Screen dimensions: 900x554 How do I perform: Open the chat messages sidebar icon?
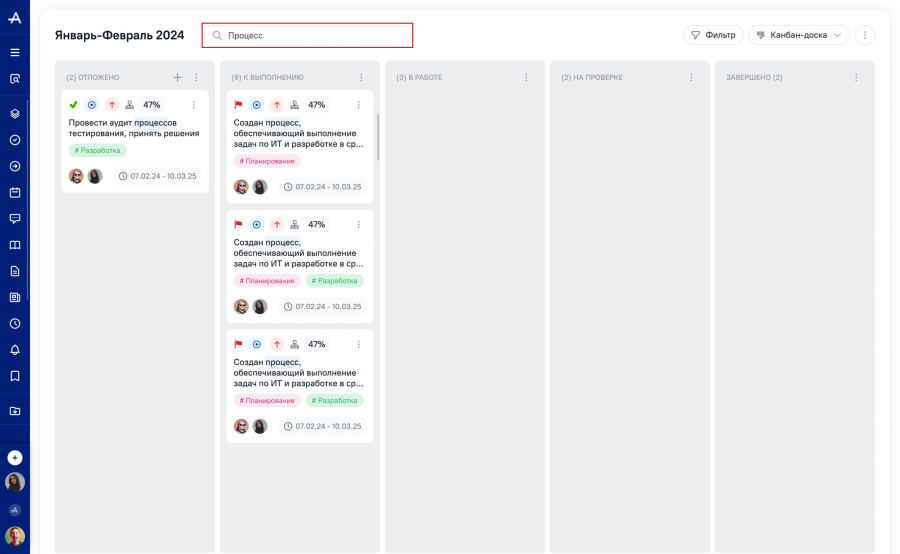pyautogui.click(x=15, y=219)
